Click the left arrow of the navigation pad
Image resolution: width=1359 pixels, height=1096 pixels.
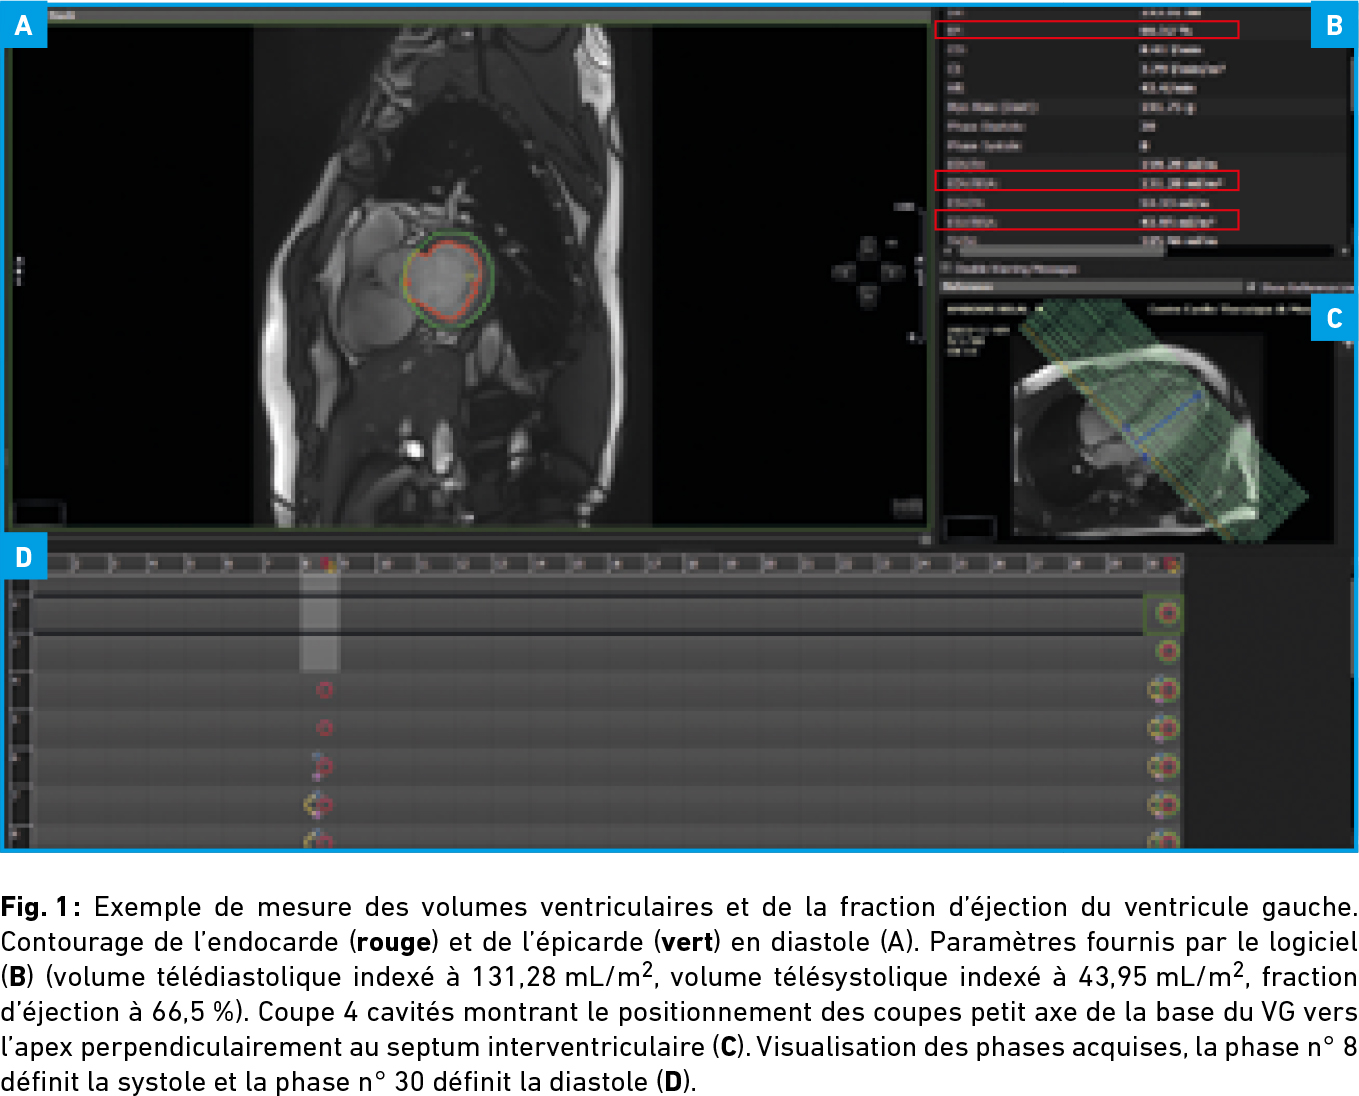pos(843,271)
